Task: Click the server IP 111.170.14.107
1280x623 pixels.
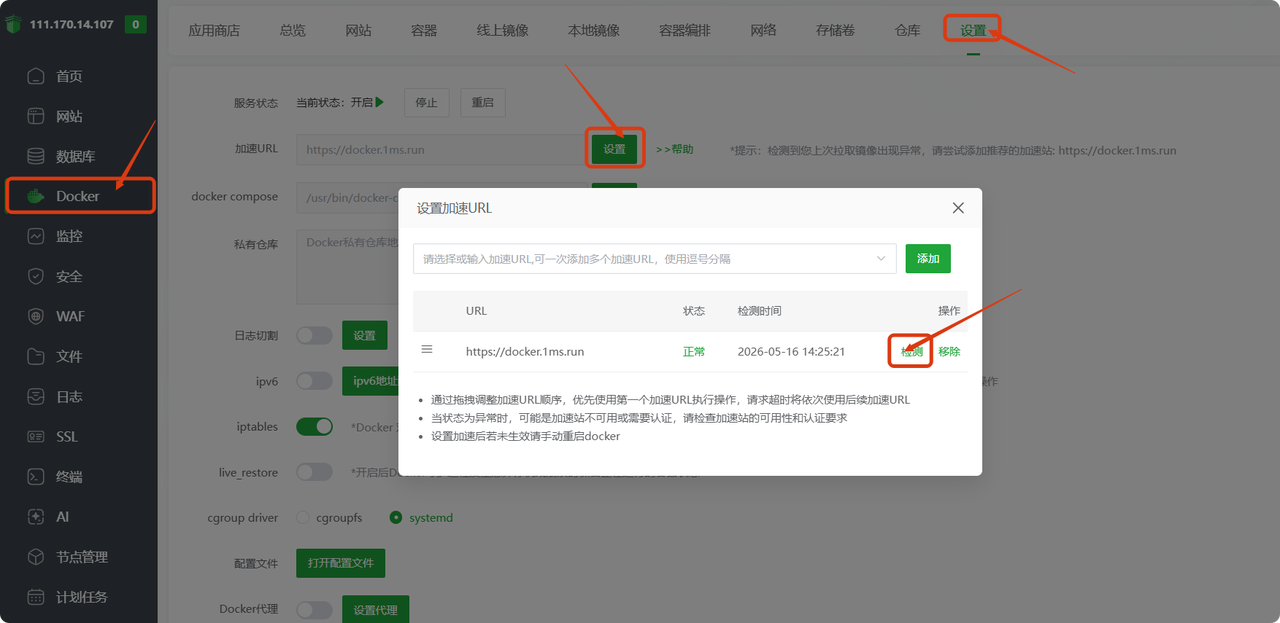Action: [72, 24]
